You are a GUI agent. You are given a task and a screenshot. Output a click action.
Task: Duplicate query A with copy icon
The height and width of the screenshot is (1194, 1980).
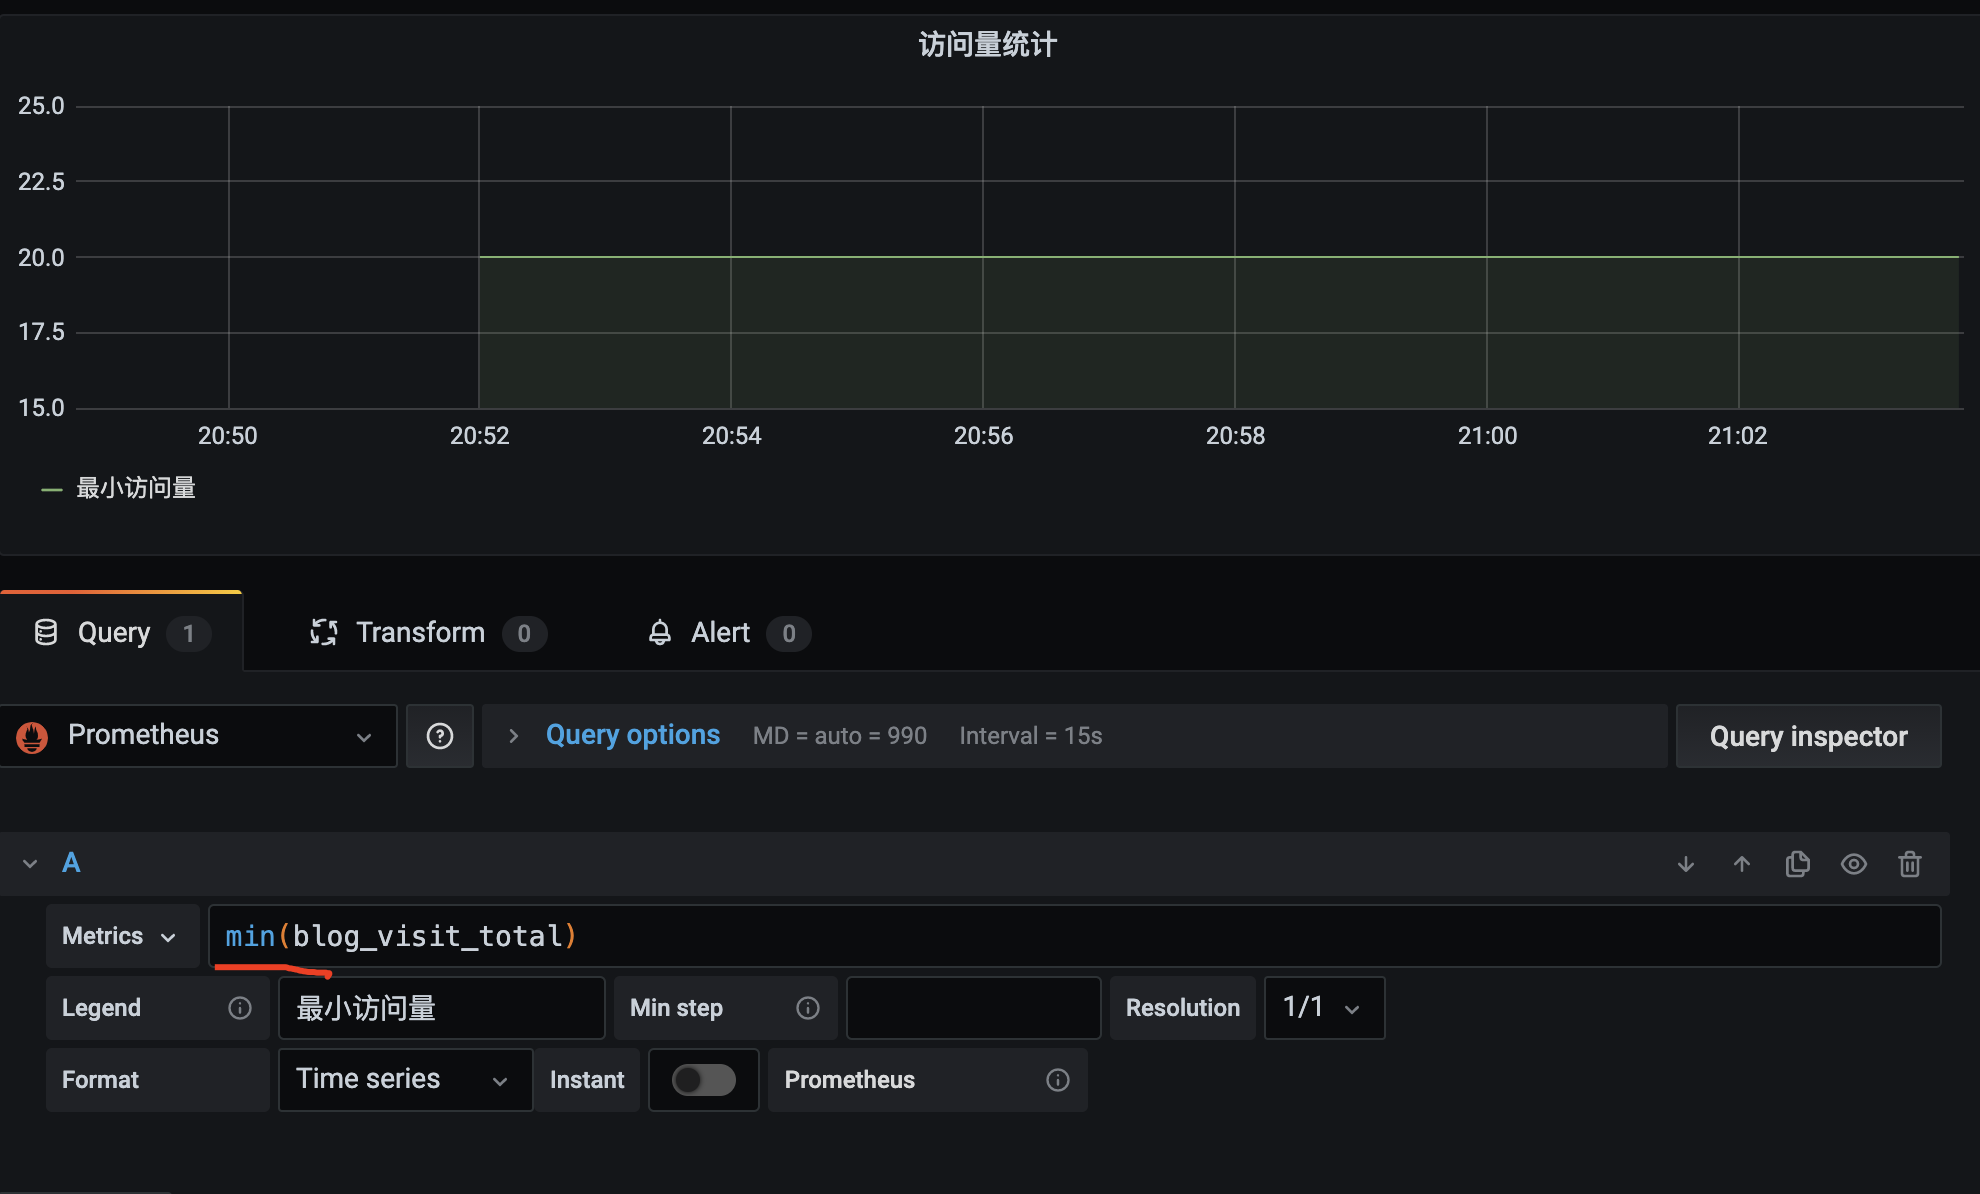pyautogui.click(x=1798, y=864)
